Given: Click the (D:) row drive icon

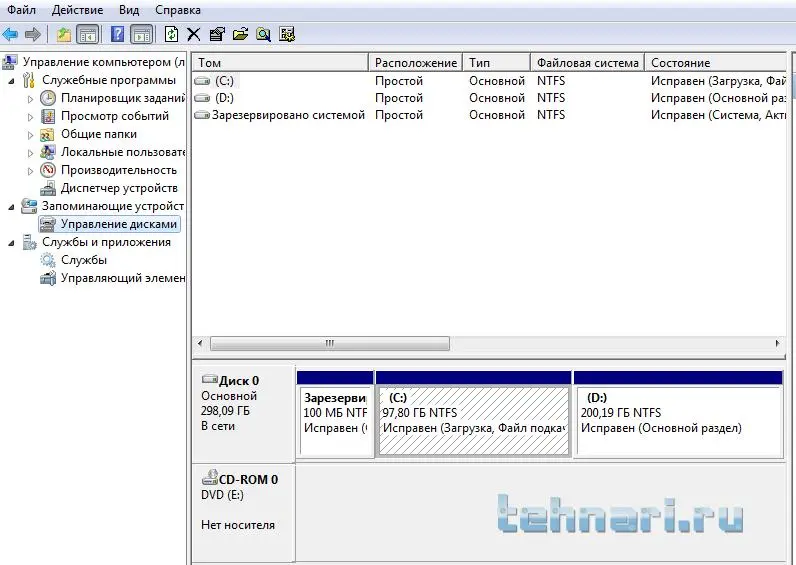Looking at the screenshot, I should click(x=202, y=98).
